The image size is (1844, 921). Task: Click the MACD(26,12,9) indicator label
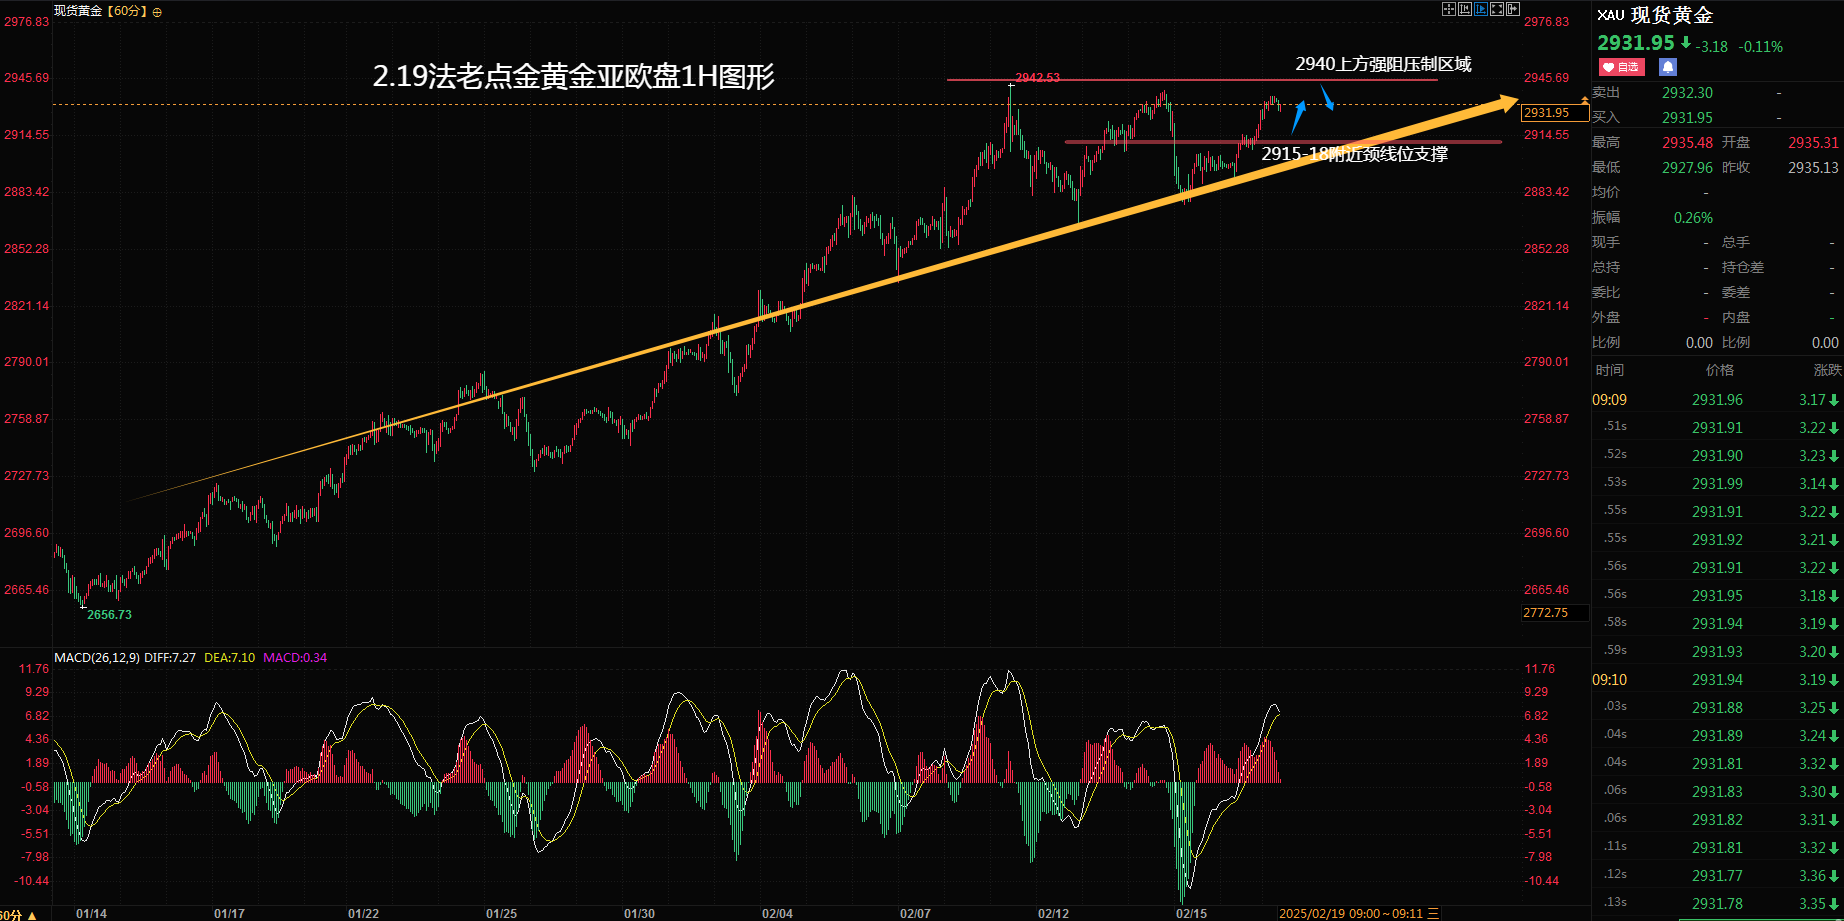97,658
